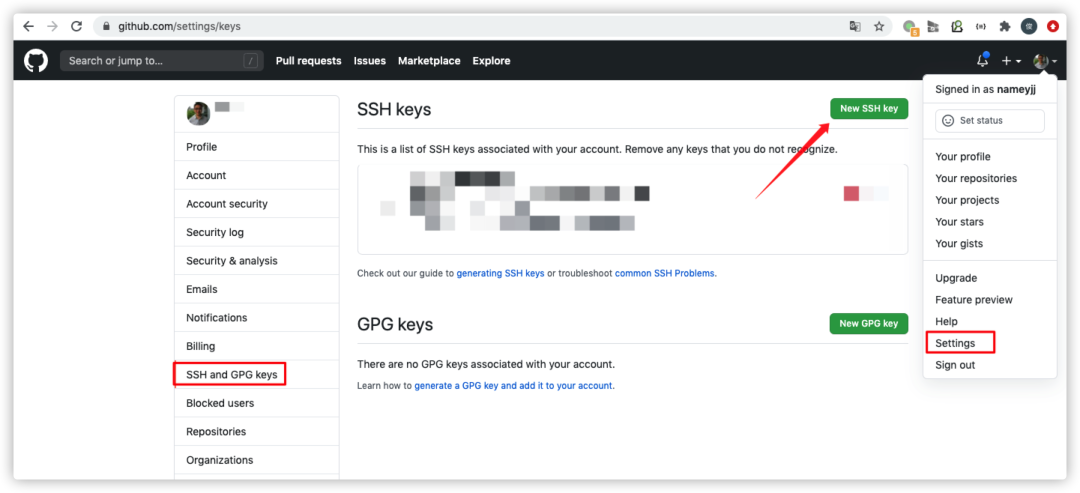The height and width of the screenshot is (493, 1080).
Task: Open Issues in the top nav
Action: coord(370,61)
